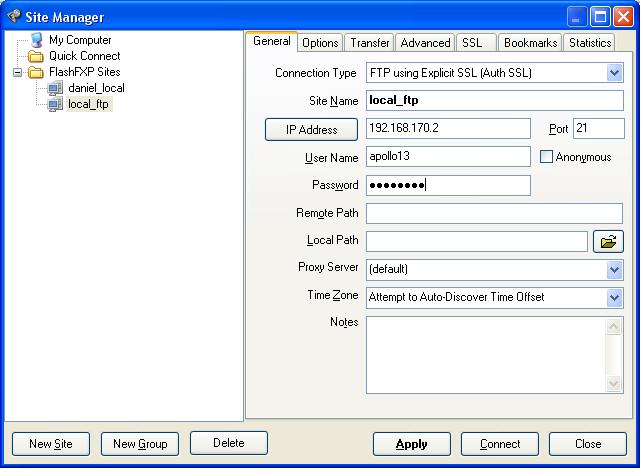Open the Bookmarks tab
This screenshot has height=472, width=642.
530,43
